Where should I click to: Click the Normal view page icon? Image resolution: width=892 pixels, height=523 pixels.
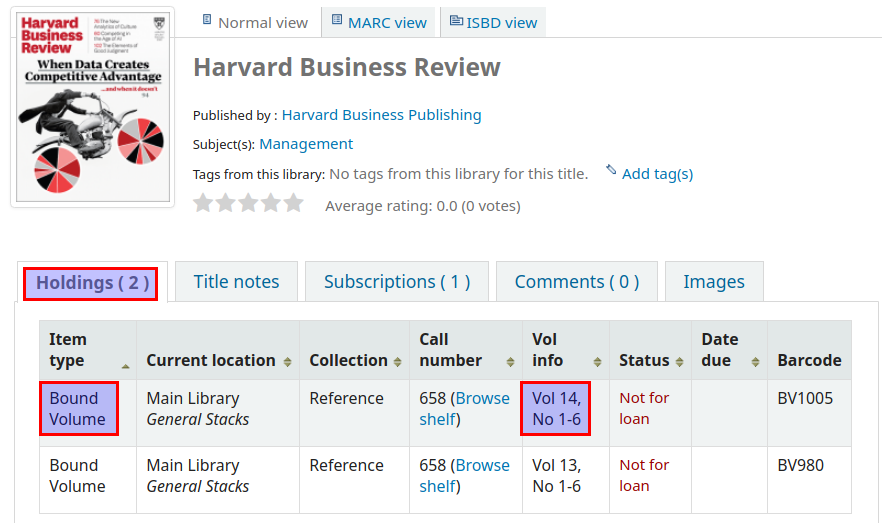point(207,20)
